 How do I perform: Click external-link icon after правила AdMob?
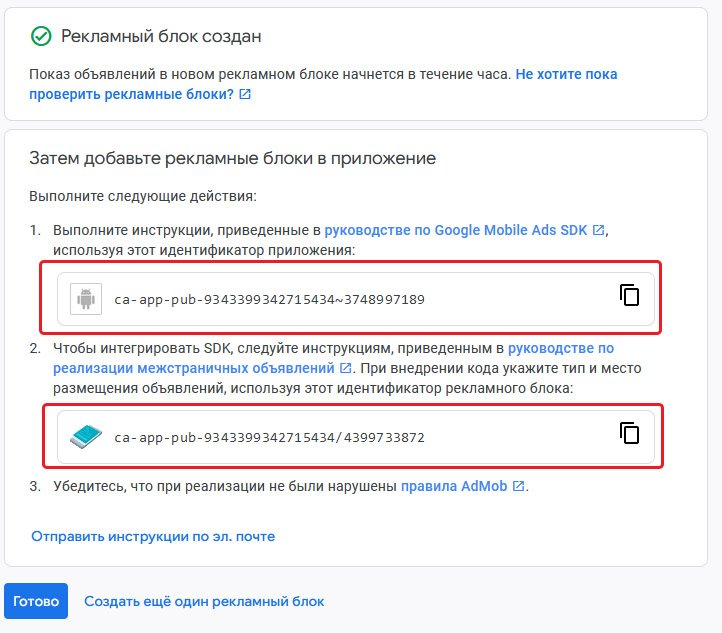pyautogui.click(x=518, y=487)
